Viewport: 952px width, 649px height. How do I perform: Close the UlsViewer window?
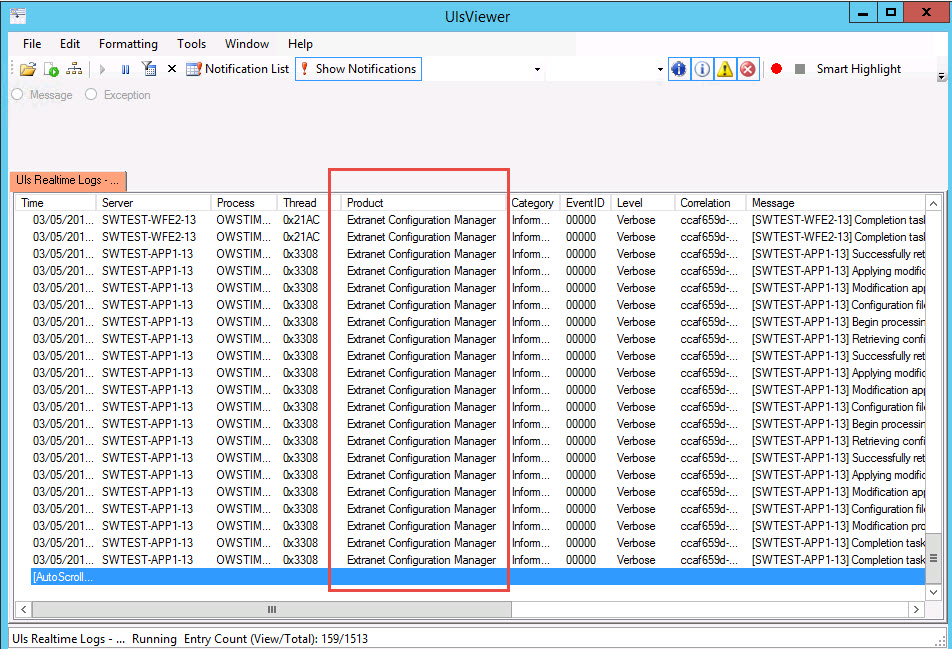tap(926, 13)
